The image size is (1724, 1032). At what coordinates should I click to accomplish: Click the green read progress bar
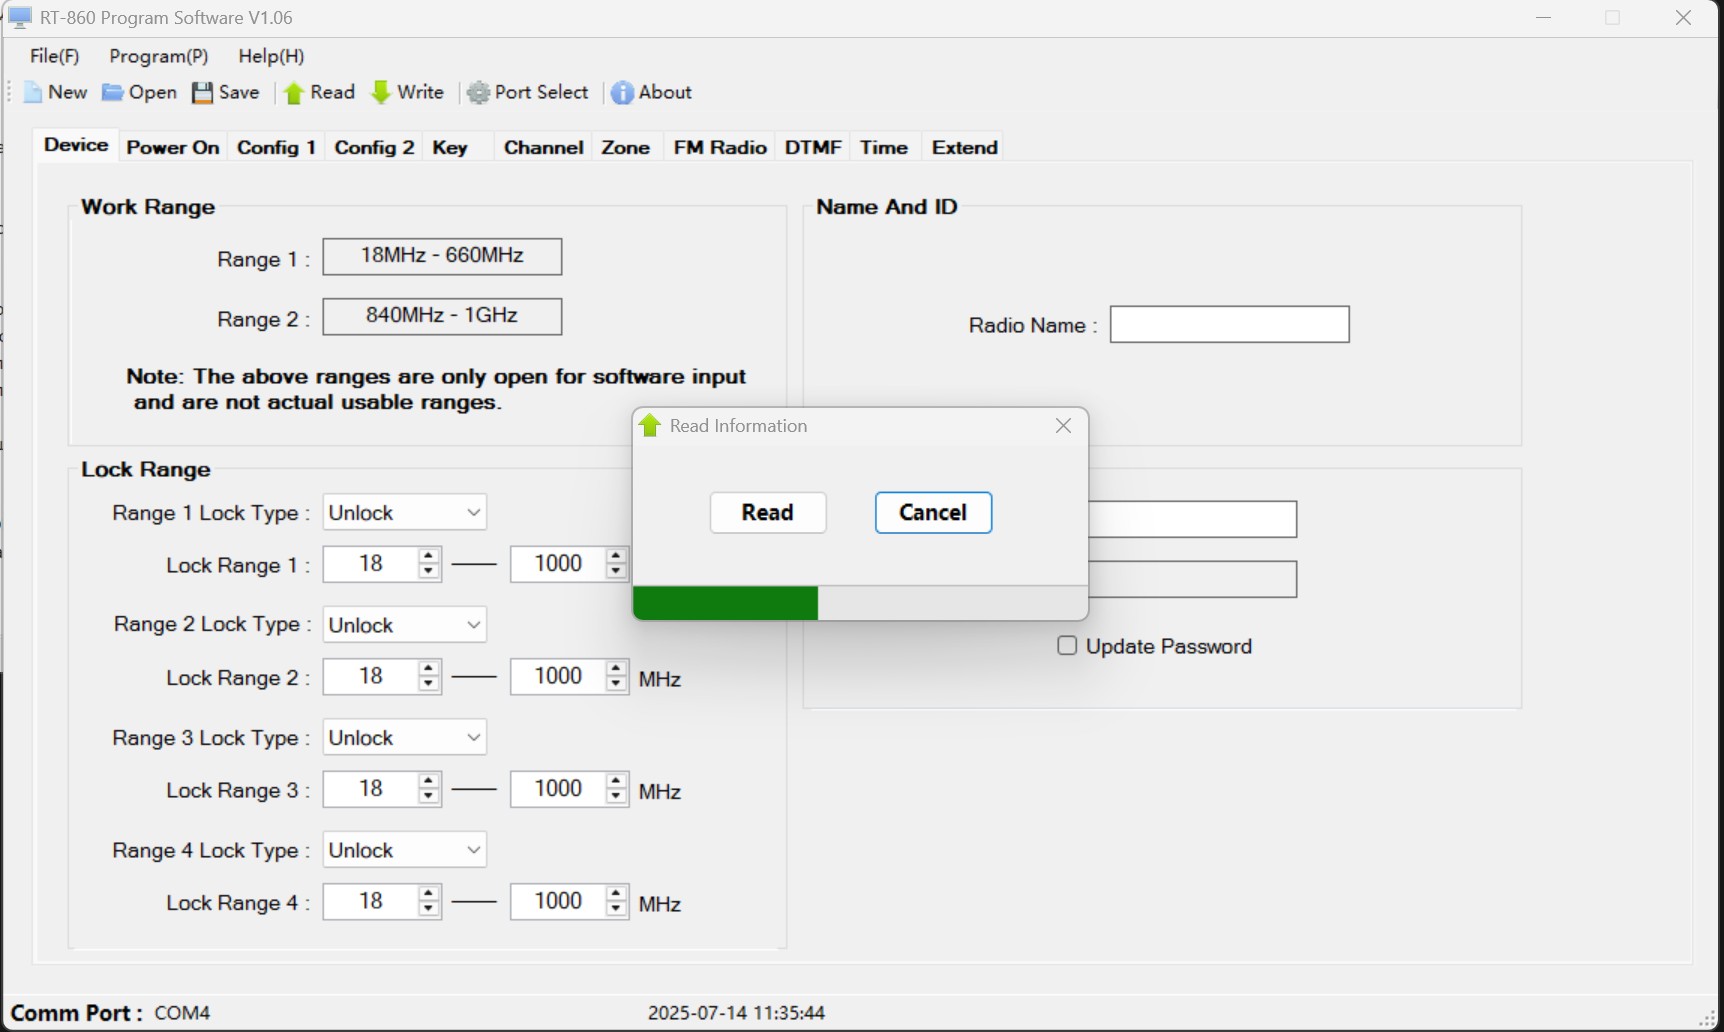point(726,603)
